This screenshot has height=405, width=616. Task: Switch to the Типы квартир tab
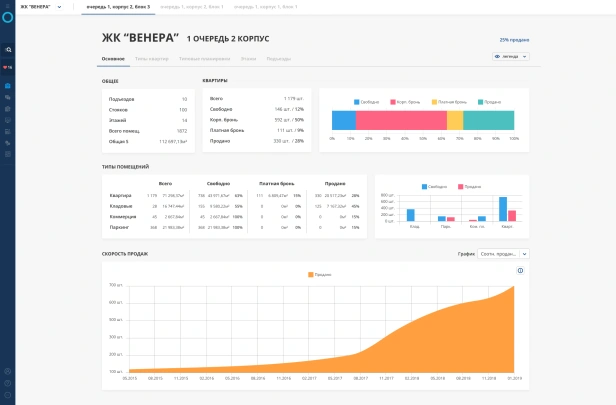click(x=152, y=59)
